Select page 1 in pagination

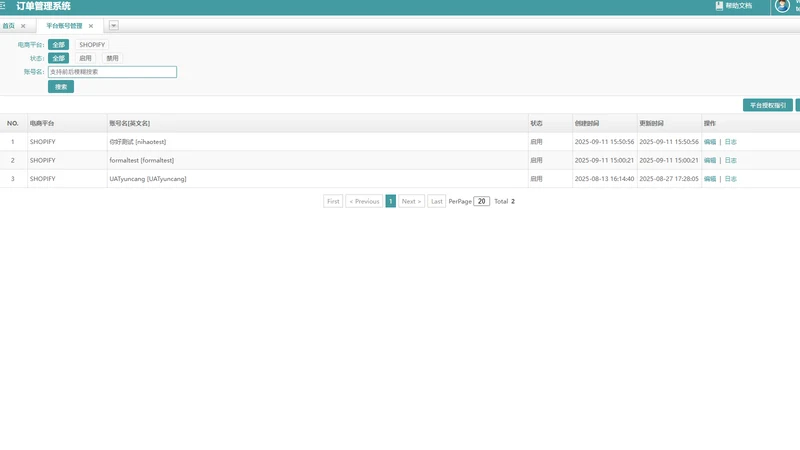pos(390,202)
